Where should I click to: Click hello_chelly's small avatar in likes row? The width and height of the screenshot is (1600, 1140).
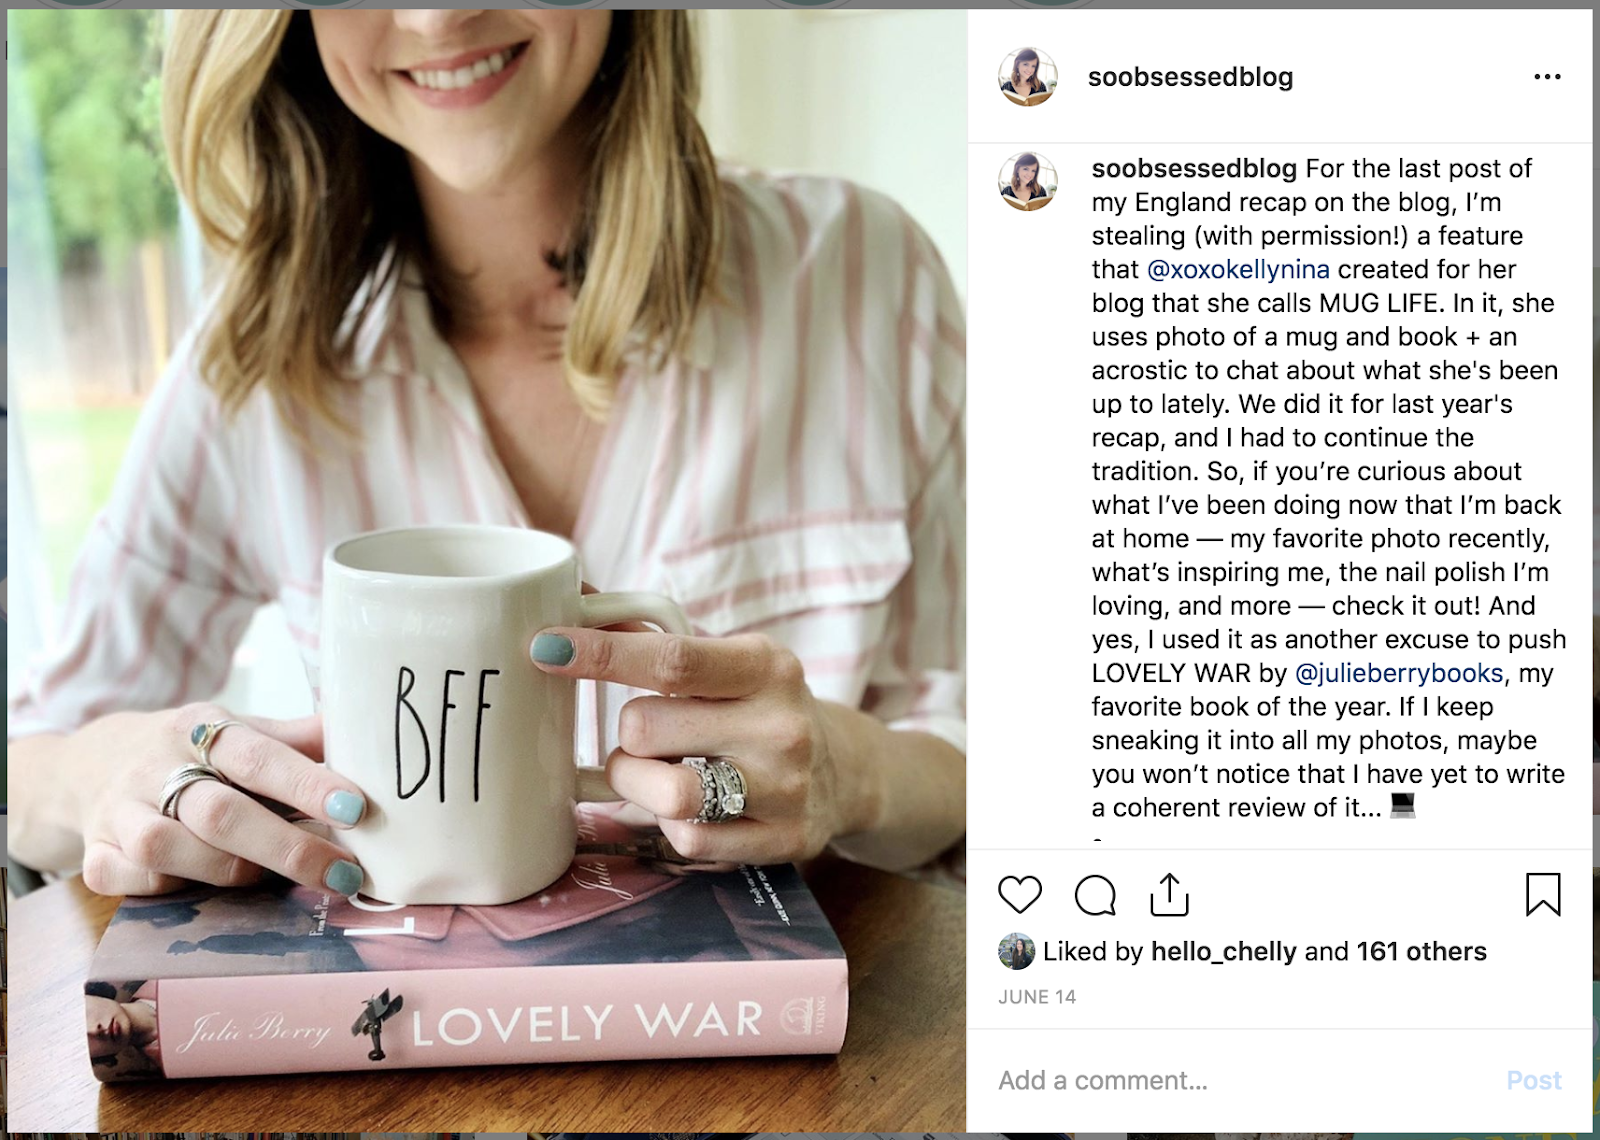tap(1016, 952)
